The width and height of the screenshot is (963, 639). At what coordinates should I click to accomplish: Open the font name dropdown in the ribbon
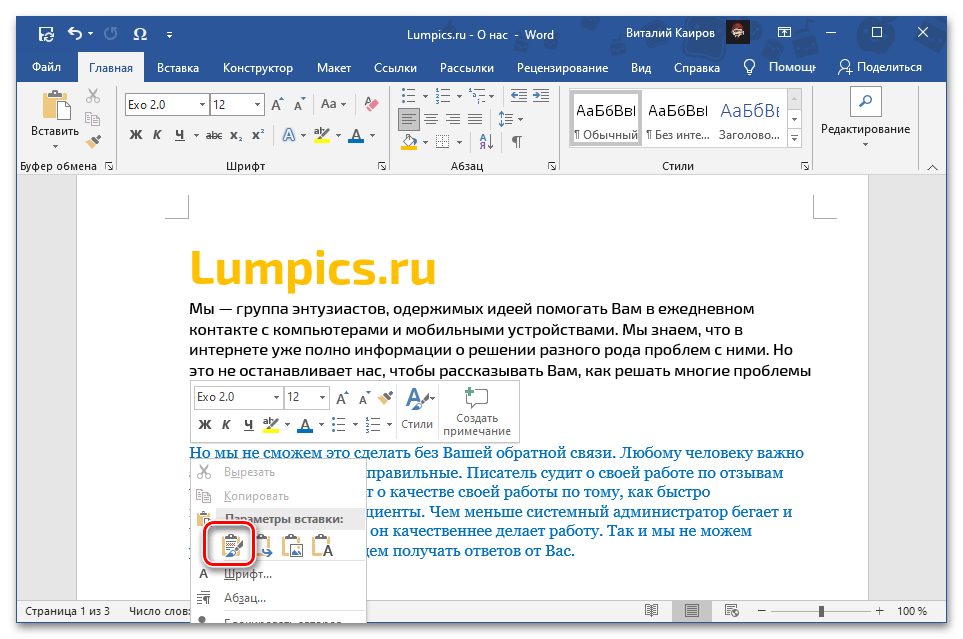pos(202,104)
